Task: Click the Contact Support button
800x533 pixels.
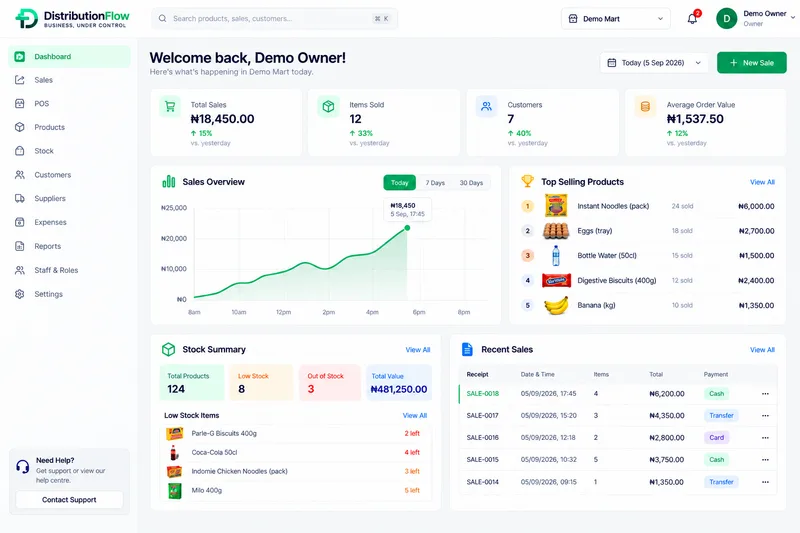Action: pyautogui.click(x=69, y=500)
